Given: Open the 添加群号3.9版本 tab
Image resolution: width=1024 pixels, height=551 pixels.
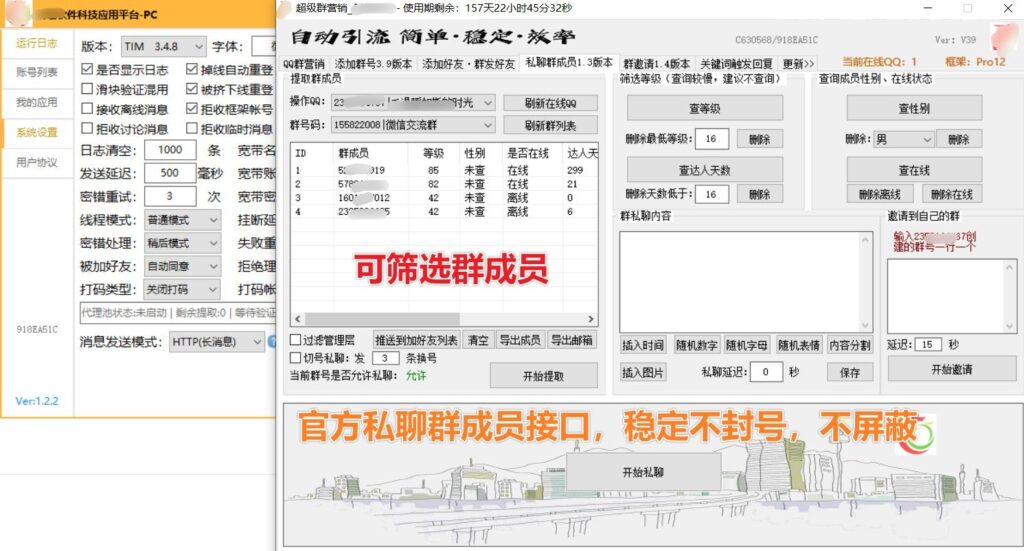Looking at the screenshot, I should point(373,63).
